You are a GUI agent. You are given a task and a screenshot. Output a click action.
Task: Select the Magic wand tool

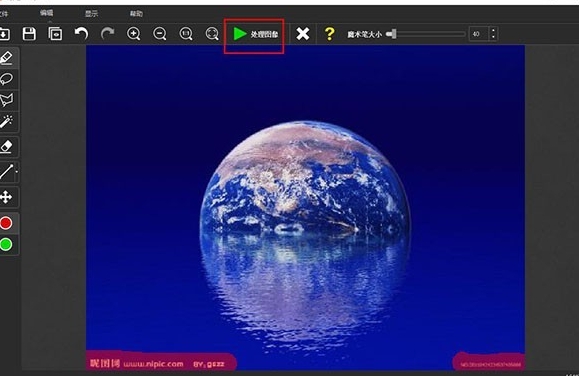[x=6, y=122]
